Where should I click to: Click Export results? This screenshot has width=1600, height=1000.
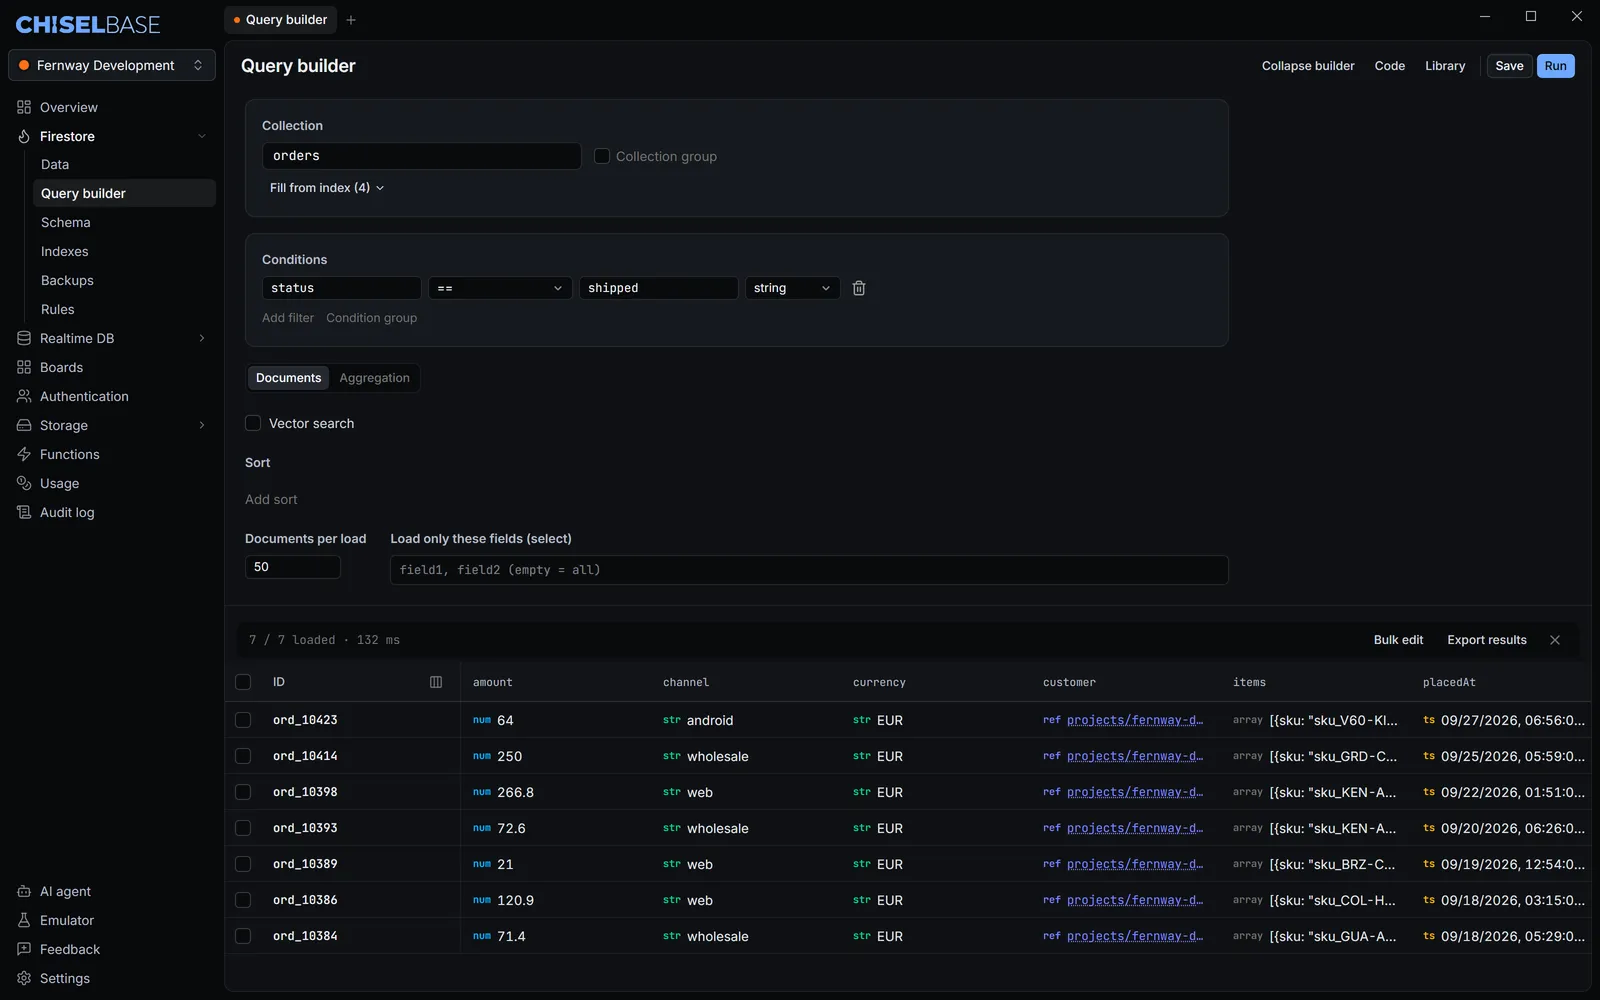(x=1487, y=640)
